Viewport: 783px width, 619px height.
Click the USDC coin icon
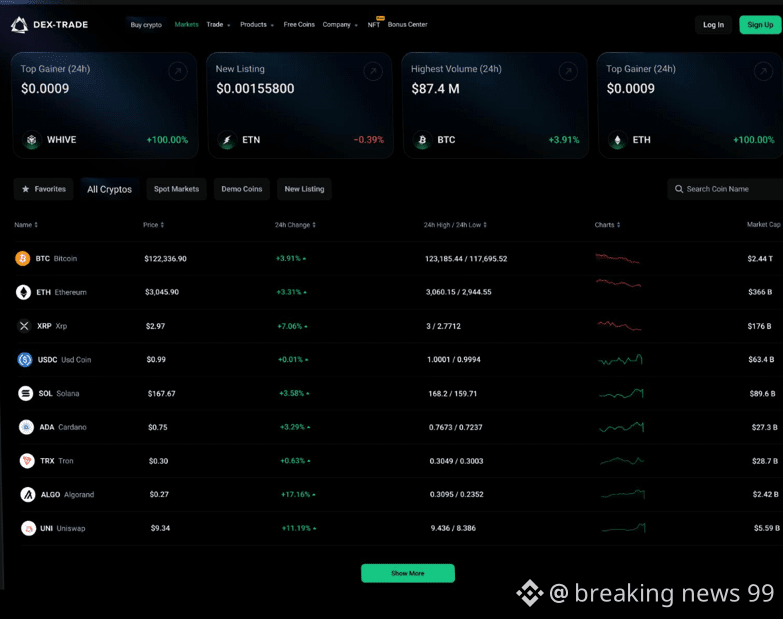pos(25,359)
